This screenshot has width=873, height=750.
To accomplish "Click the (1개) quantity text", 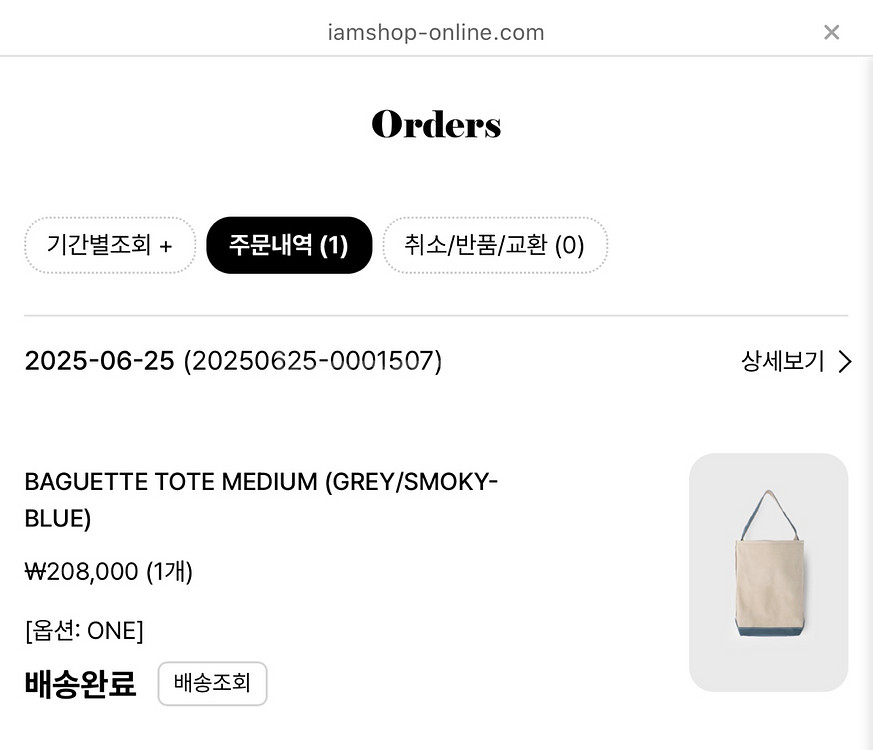I will click(x=169, y=572).
